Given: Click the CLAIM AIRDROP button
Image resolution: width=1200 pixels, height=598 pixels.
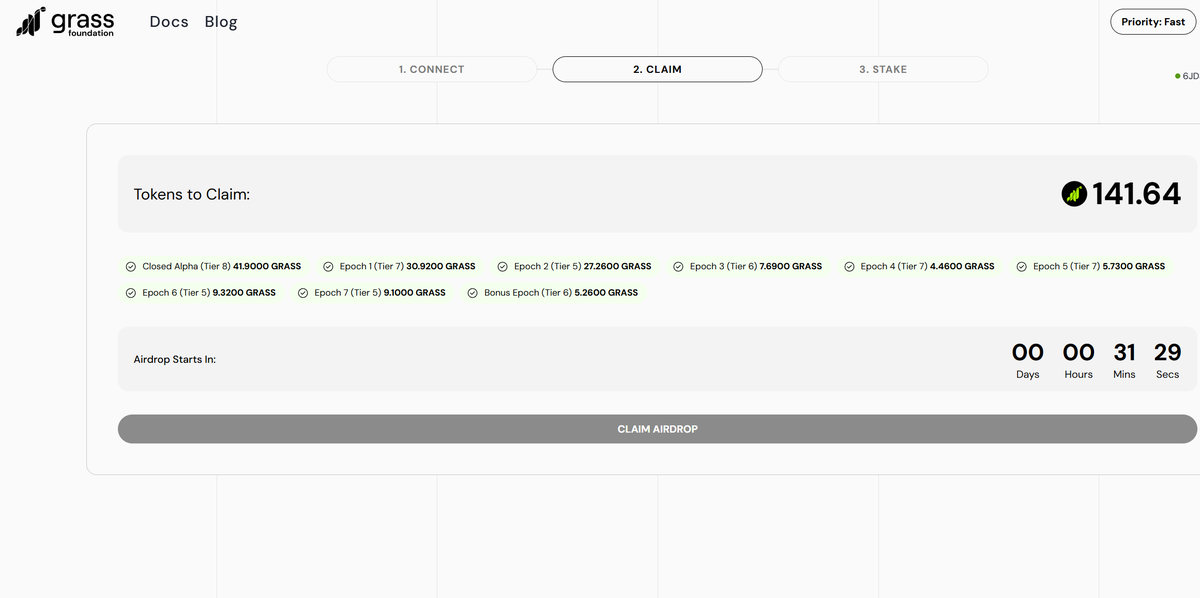Looking at the screenshot, I should [x=657, y=429].
